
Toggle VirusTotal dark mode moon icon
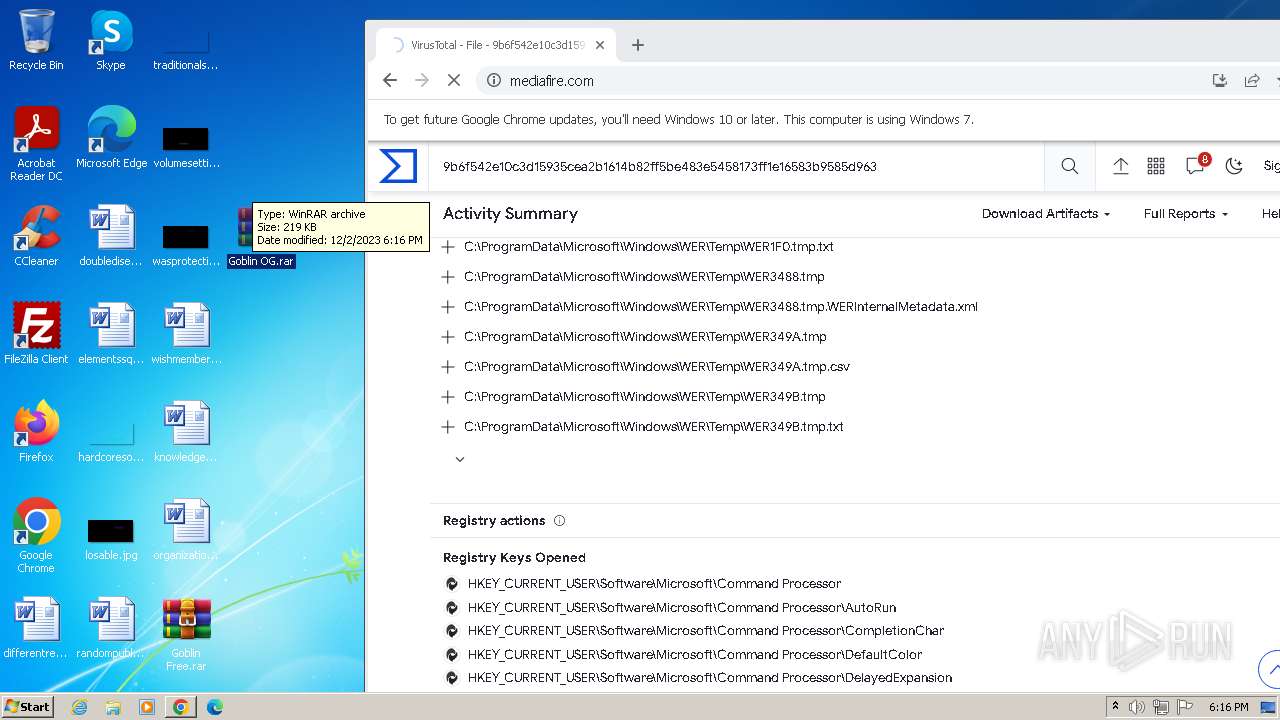(1234, 166)
